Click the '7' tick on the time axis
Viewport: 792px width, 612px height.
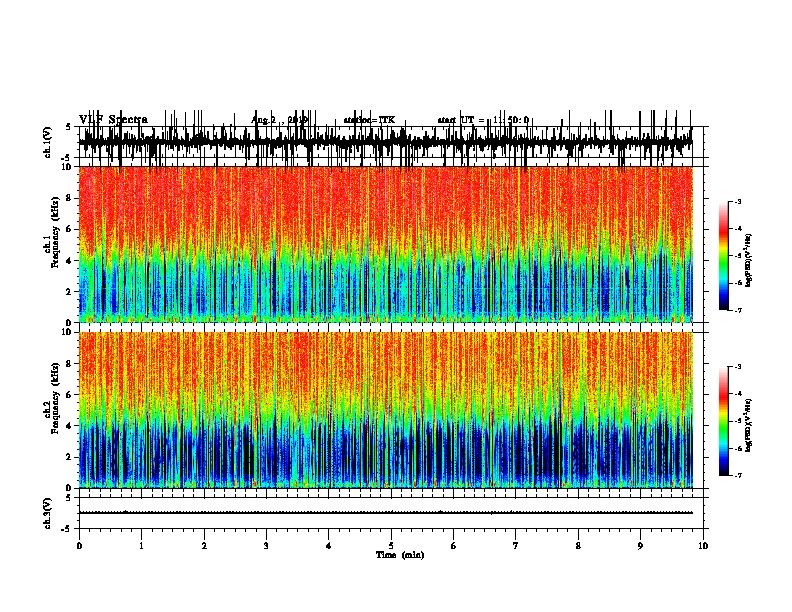pyautogui.click(x=516, y=546)
